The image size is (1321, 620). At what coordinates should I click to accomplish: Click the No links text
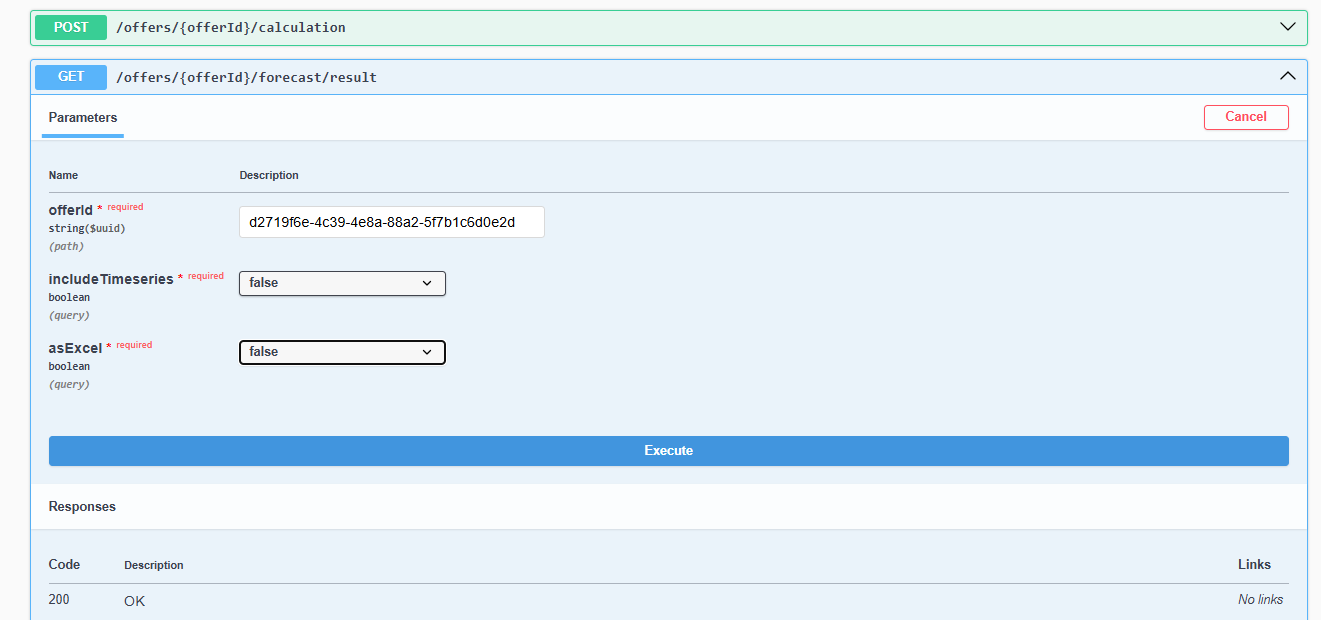(x=1260, y=600)
